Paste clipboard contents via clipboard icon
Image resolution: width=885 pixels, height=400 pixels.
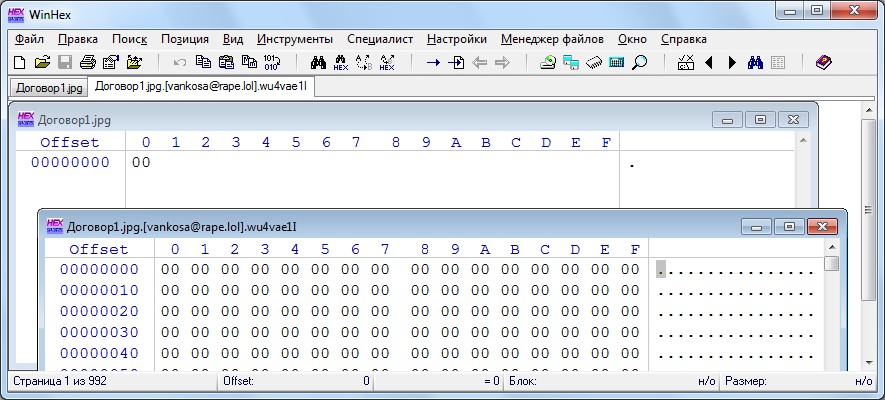[x=226, y=63]
